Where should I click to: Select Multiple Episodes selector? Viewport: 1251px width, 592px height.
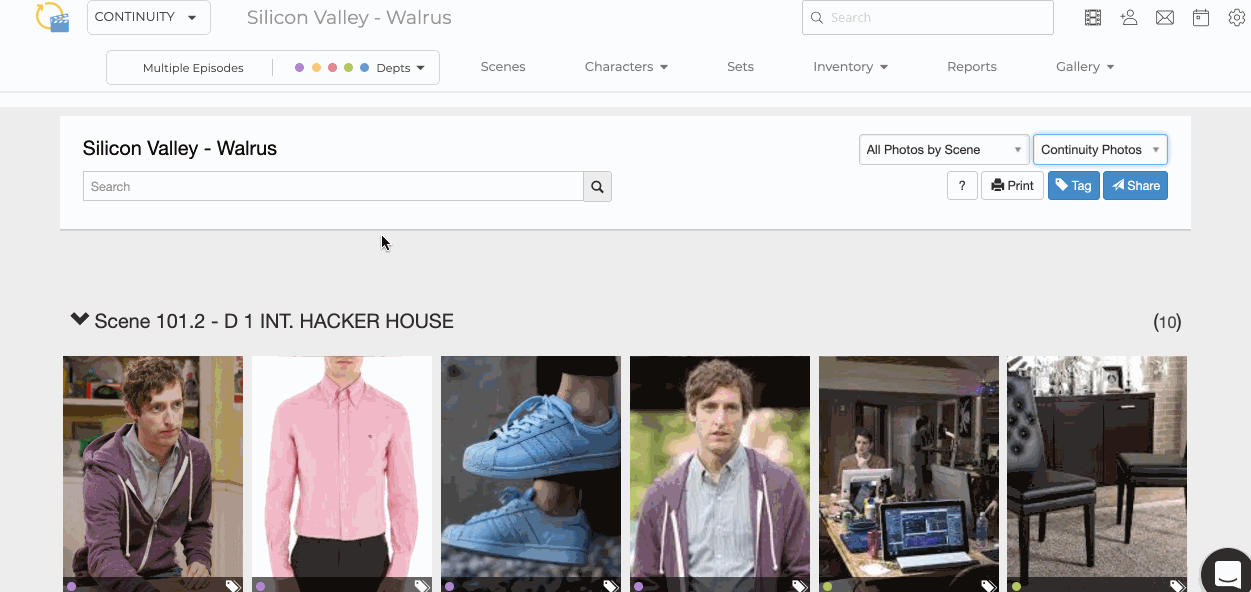pyautogui.click(x=193, y=68)
